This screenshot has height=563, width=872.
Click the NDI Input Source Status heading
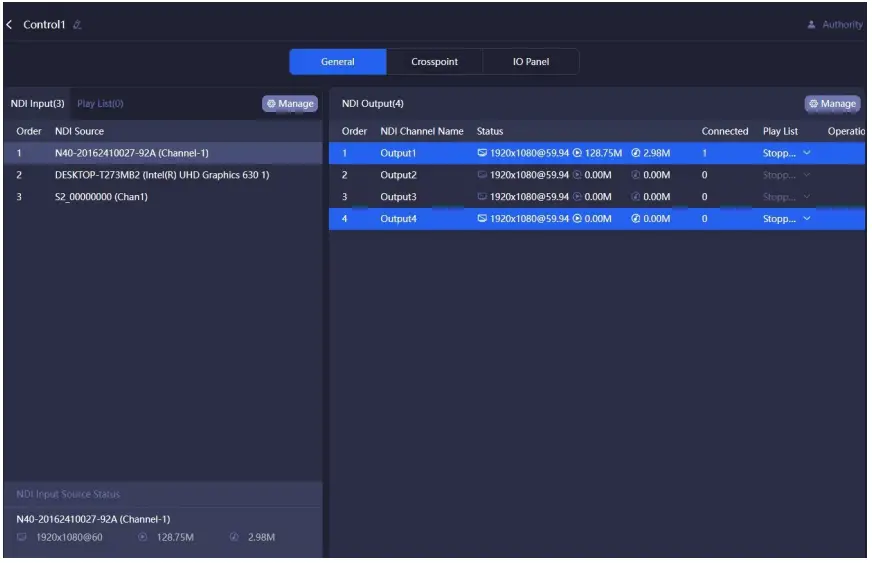[68, 494]
